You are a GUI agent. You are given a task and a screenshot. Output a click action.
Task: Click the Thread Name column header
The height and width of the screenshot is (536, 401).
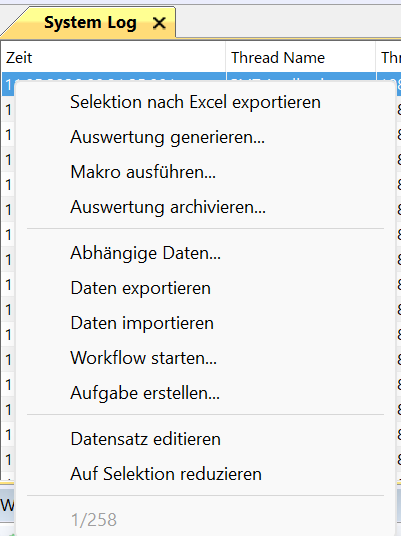click(x=301, y=57)
